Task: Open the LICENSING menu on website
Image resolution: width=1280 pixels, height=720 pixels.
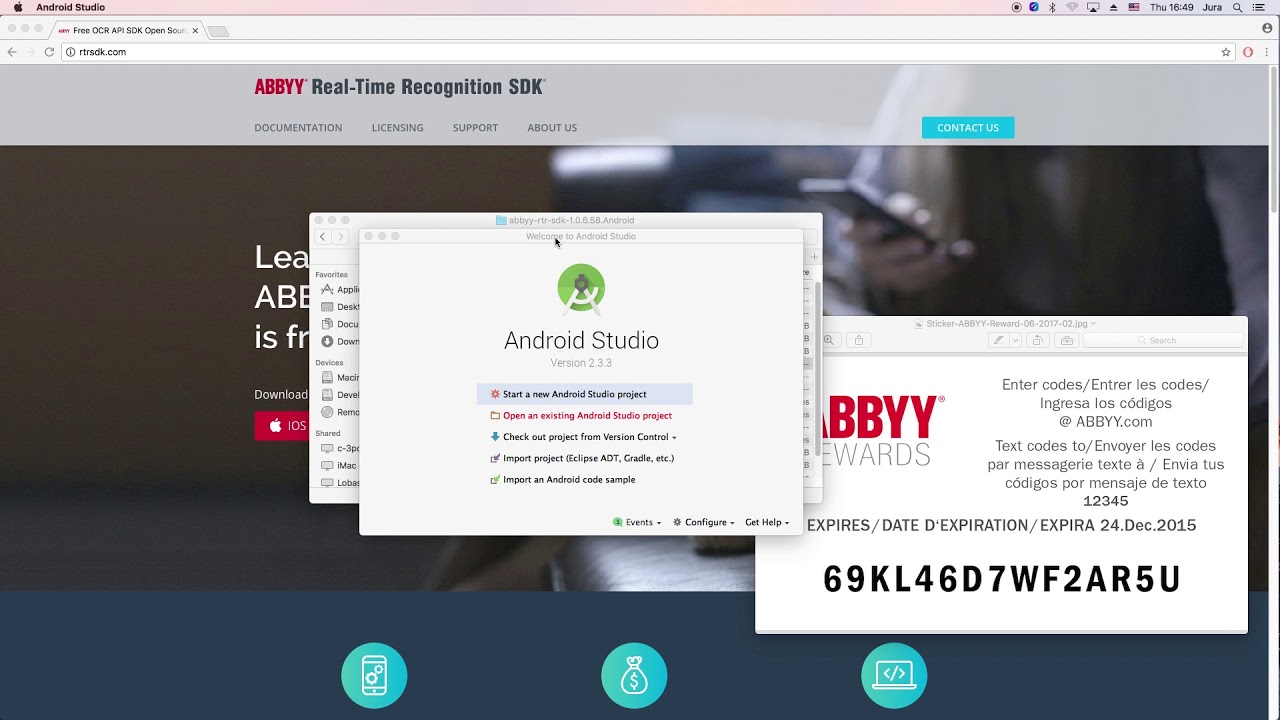Action: tap(397, 128)
